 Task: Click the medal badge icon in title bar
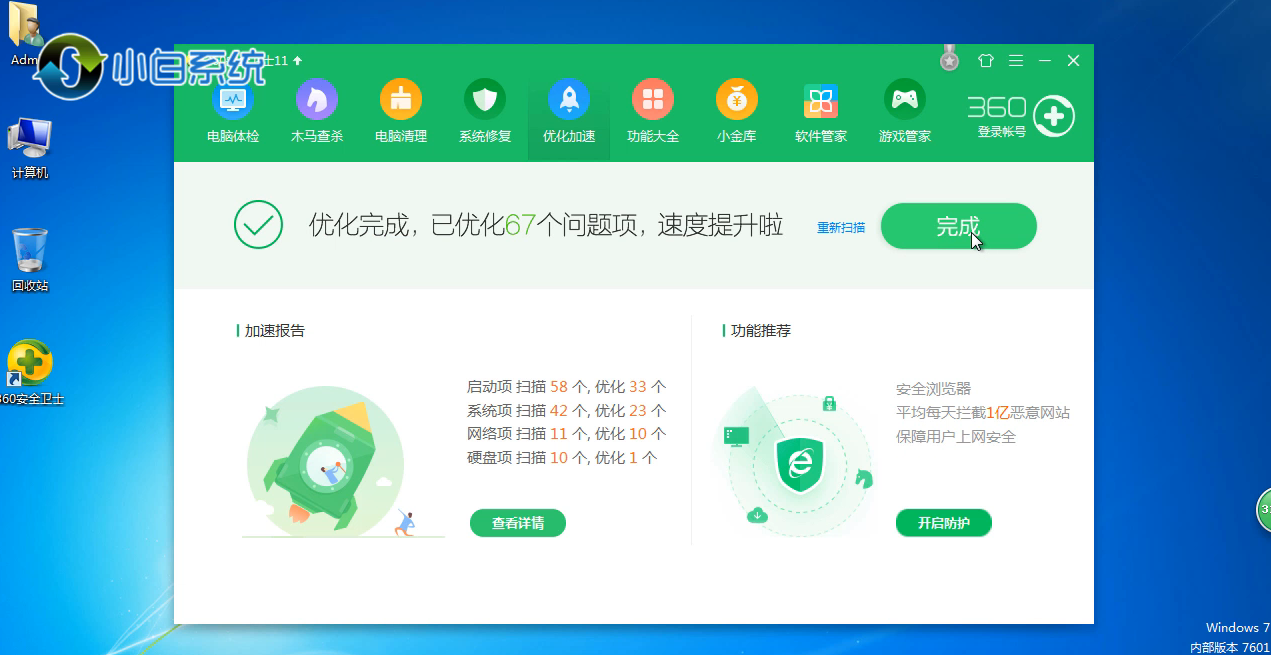point(950,60)
